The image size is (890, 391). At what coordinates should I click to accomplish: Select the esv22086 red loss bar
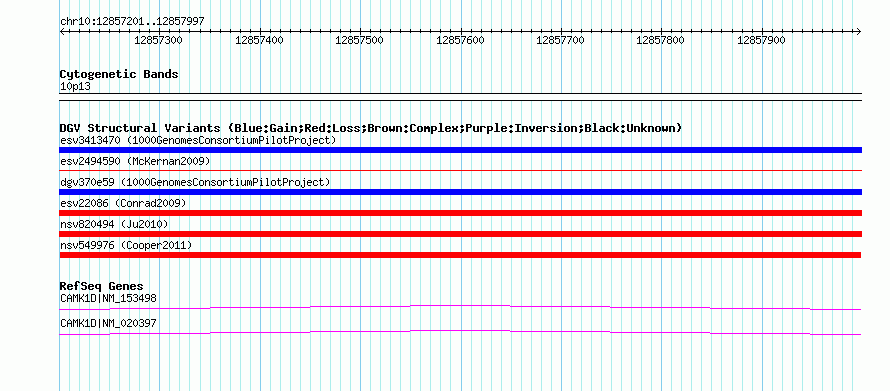point(460,213)
